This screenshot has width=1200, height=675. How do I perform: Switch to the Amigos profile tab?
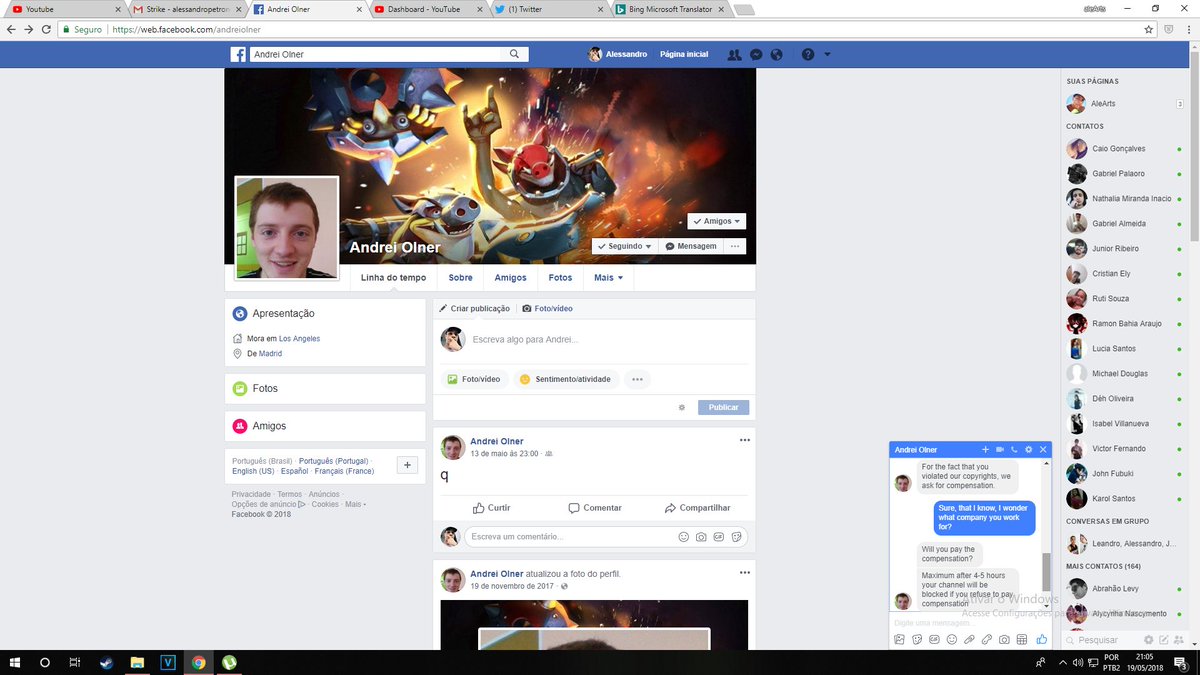510,278
